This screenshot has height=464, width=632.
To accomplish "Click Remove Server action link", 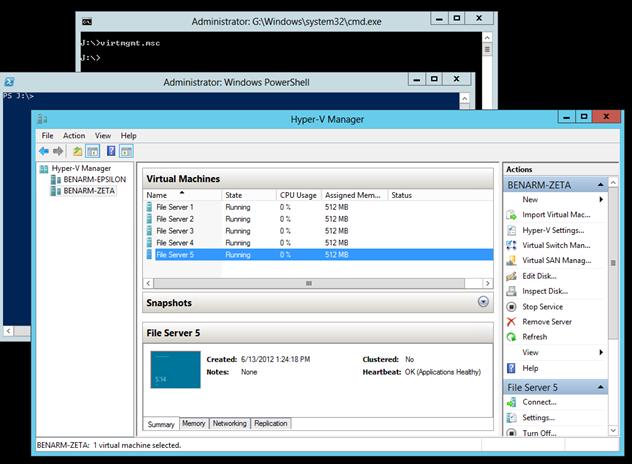I will point(547,322).
